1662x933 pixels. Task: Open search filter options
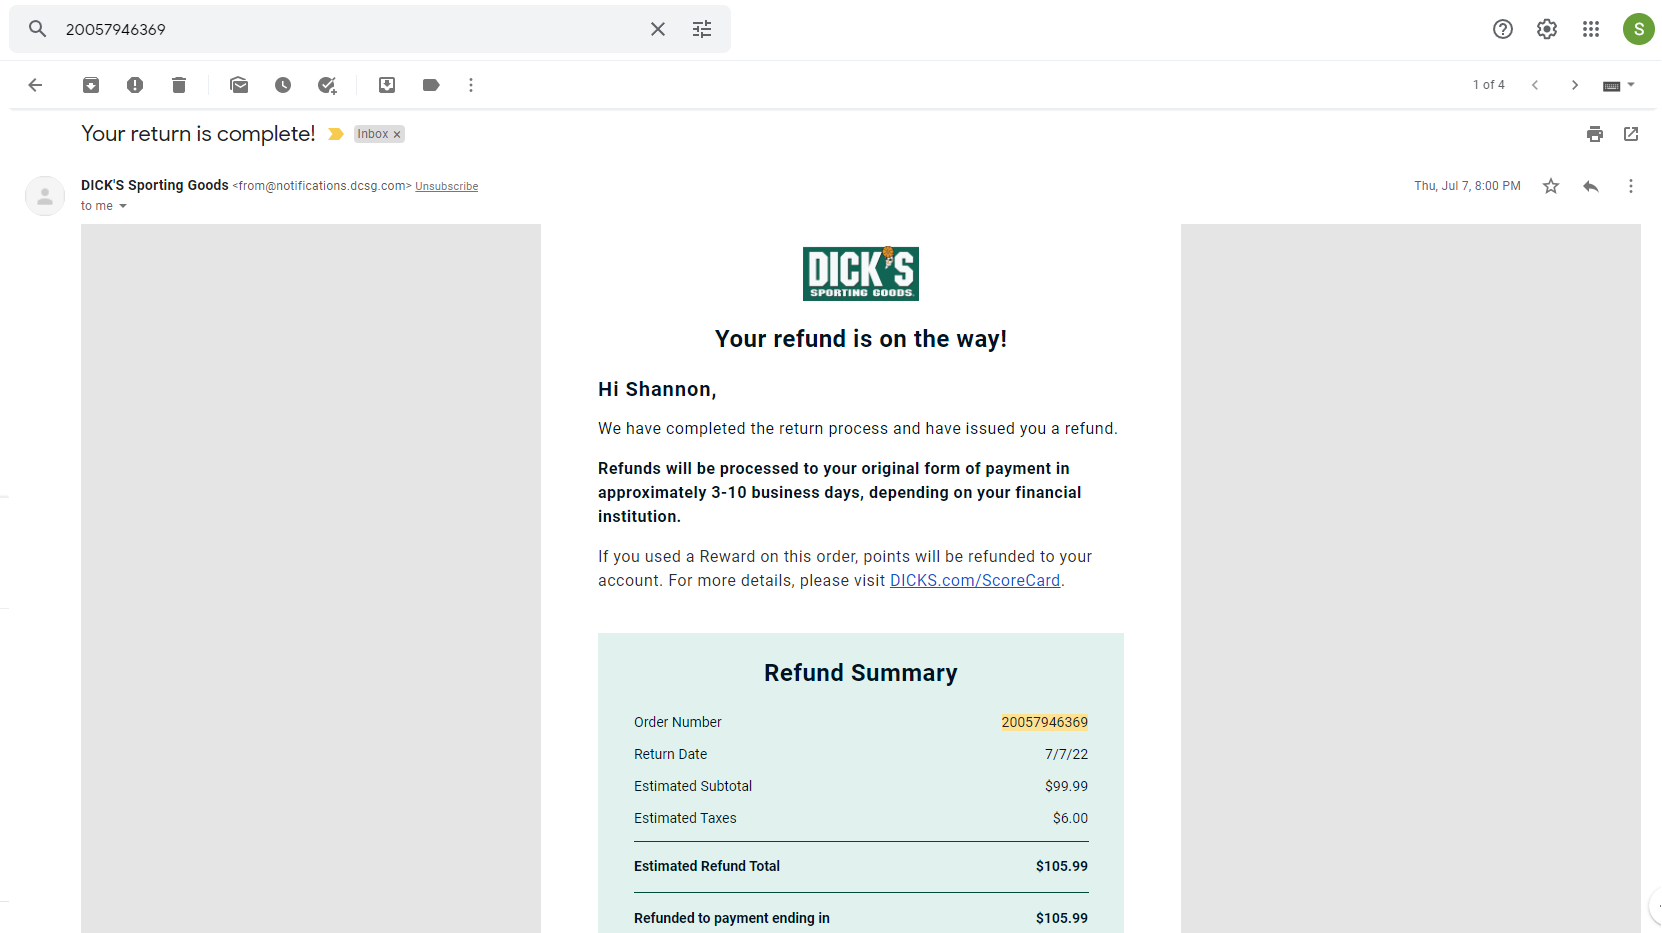[x=702, y=29]
